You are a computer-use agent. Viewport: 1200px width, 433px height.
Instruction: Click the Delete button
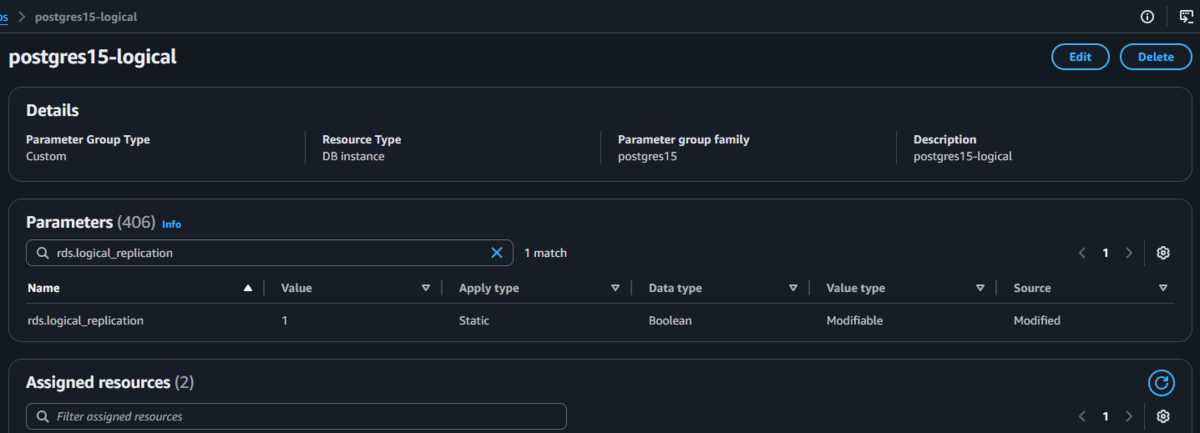[x=1156, y=57]
